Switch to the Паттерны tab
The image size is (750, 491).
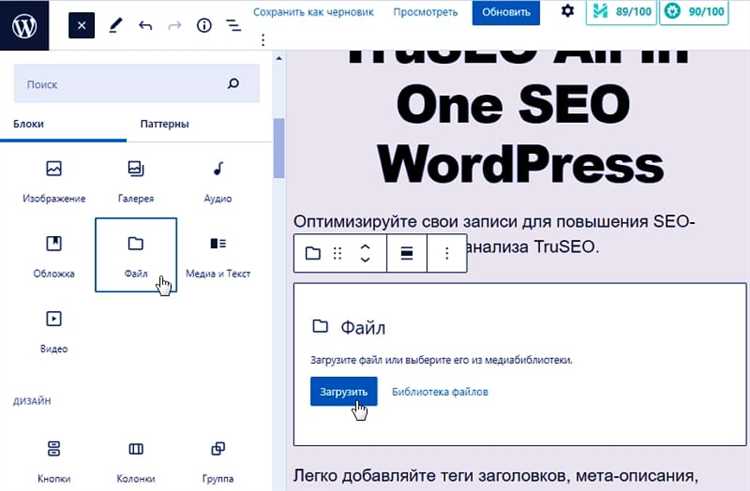pos(165,124)
